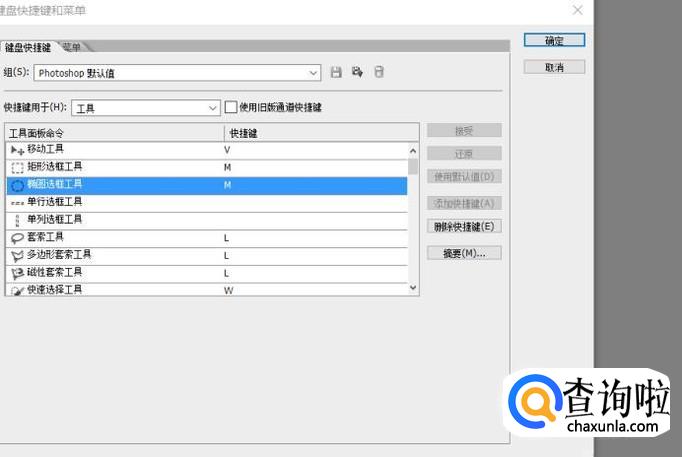Viewport: 682px width, 457px height.
Task: Click the Lasso tool icon
Action: point(17,238)
